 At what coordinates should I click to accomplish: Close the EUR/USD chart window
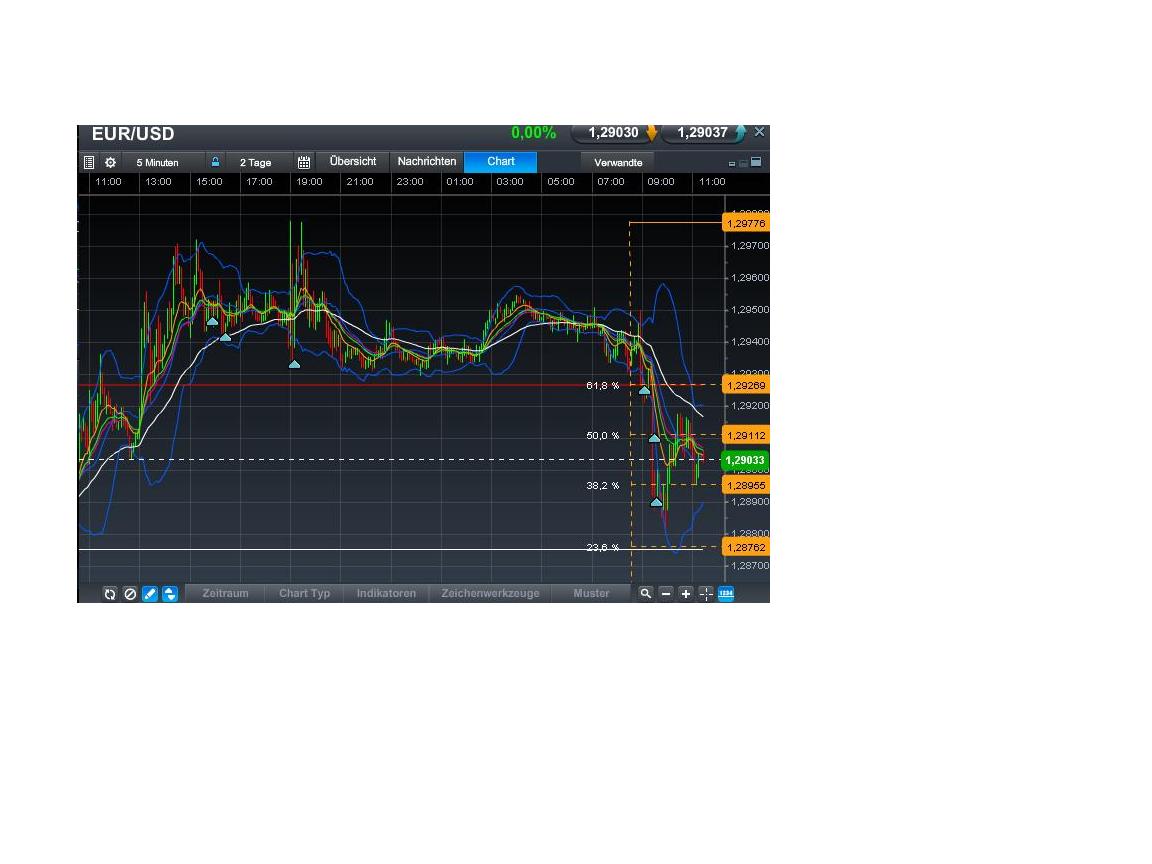(760, 132)
